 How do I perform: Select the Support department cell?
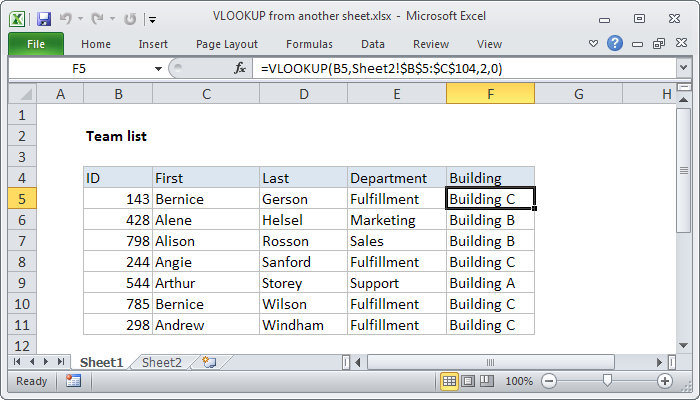[396, 283]
